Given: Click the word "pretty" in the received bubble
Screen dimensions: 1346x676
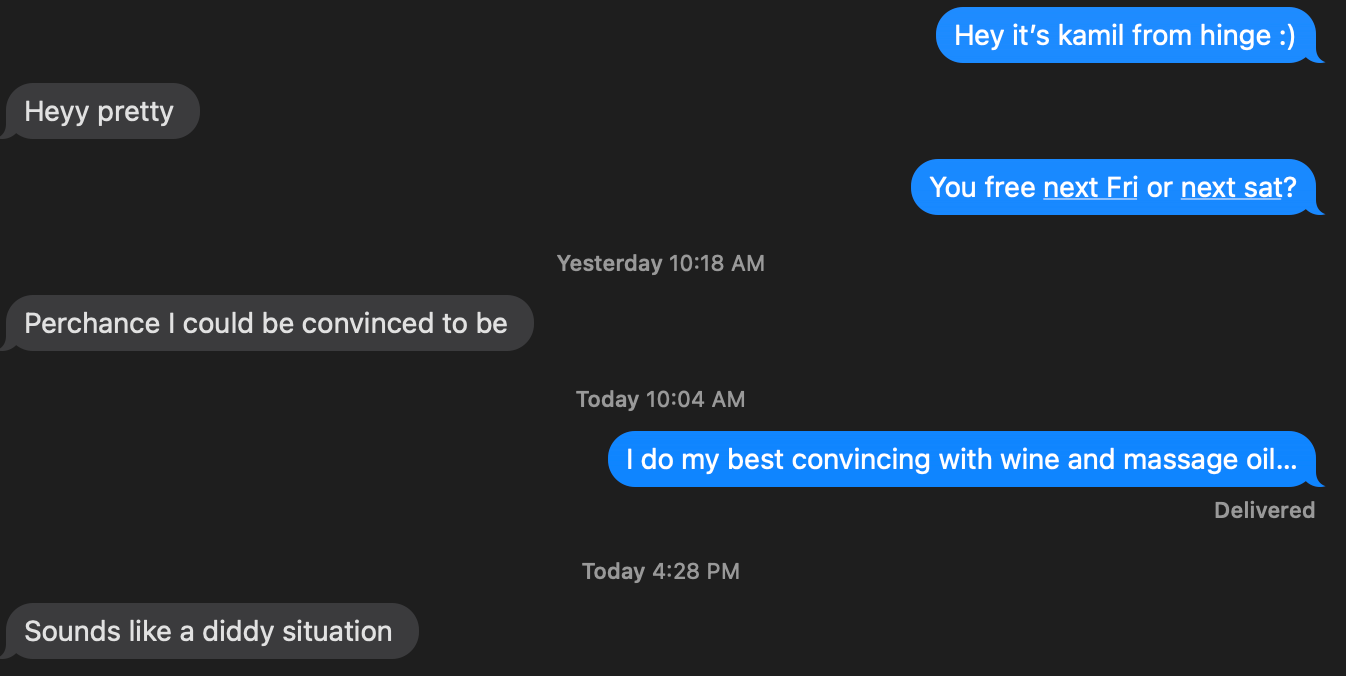Looking at the screenshot, I should point(136,112).
